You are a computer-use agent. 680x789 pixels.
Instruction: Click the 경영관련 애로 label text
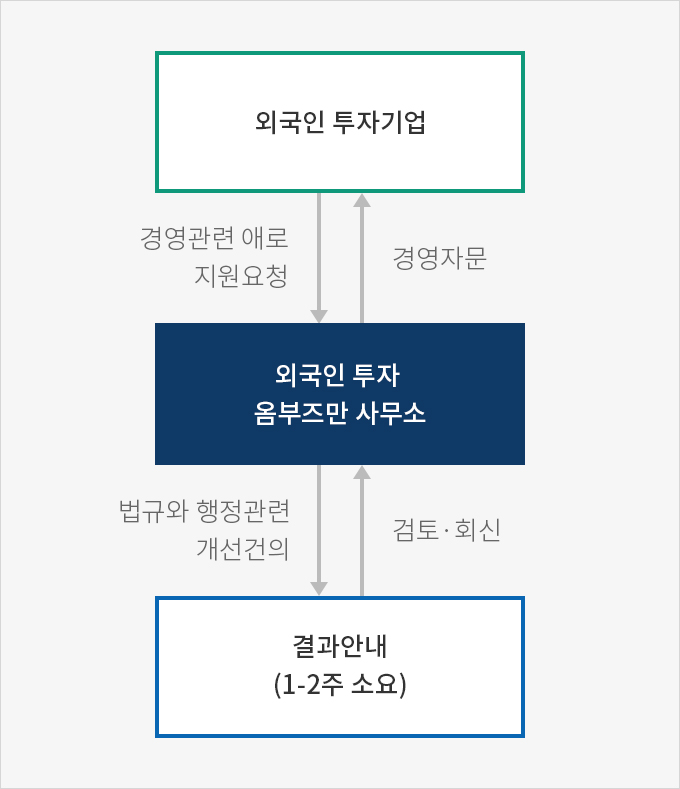point(214,238)
